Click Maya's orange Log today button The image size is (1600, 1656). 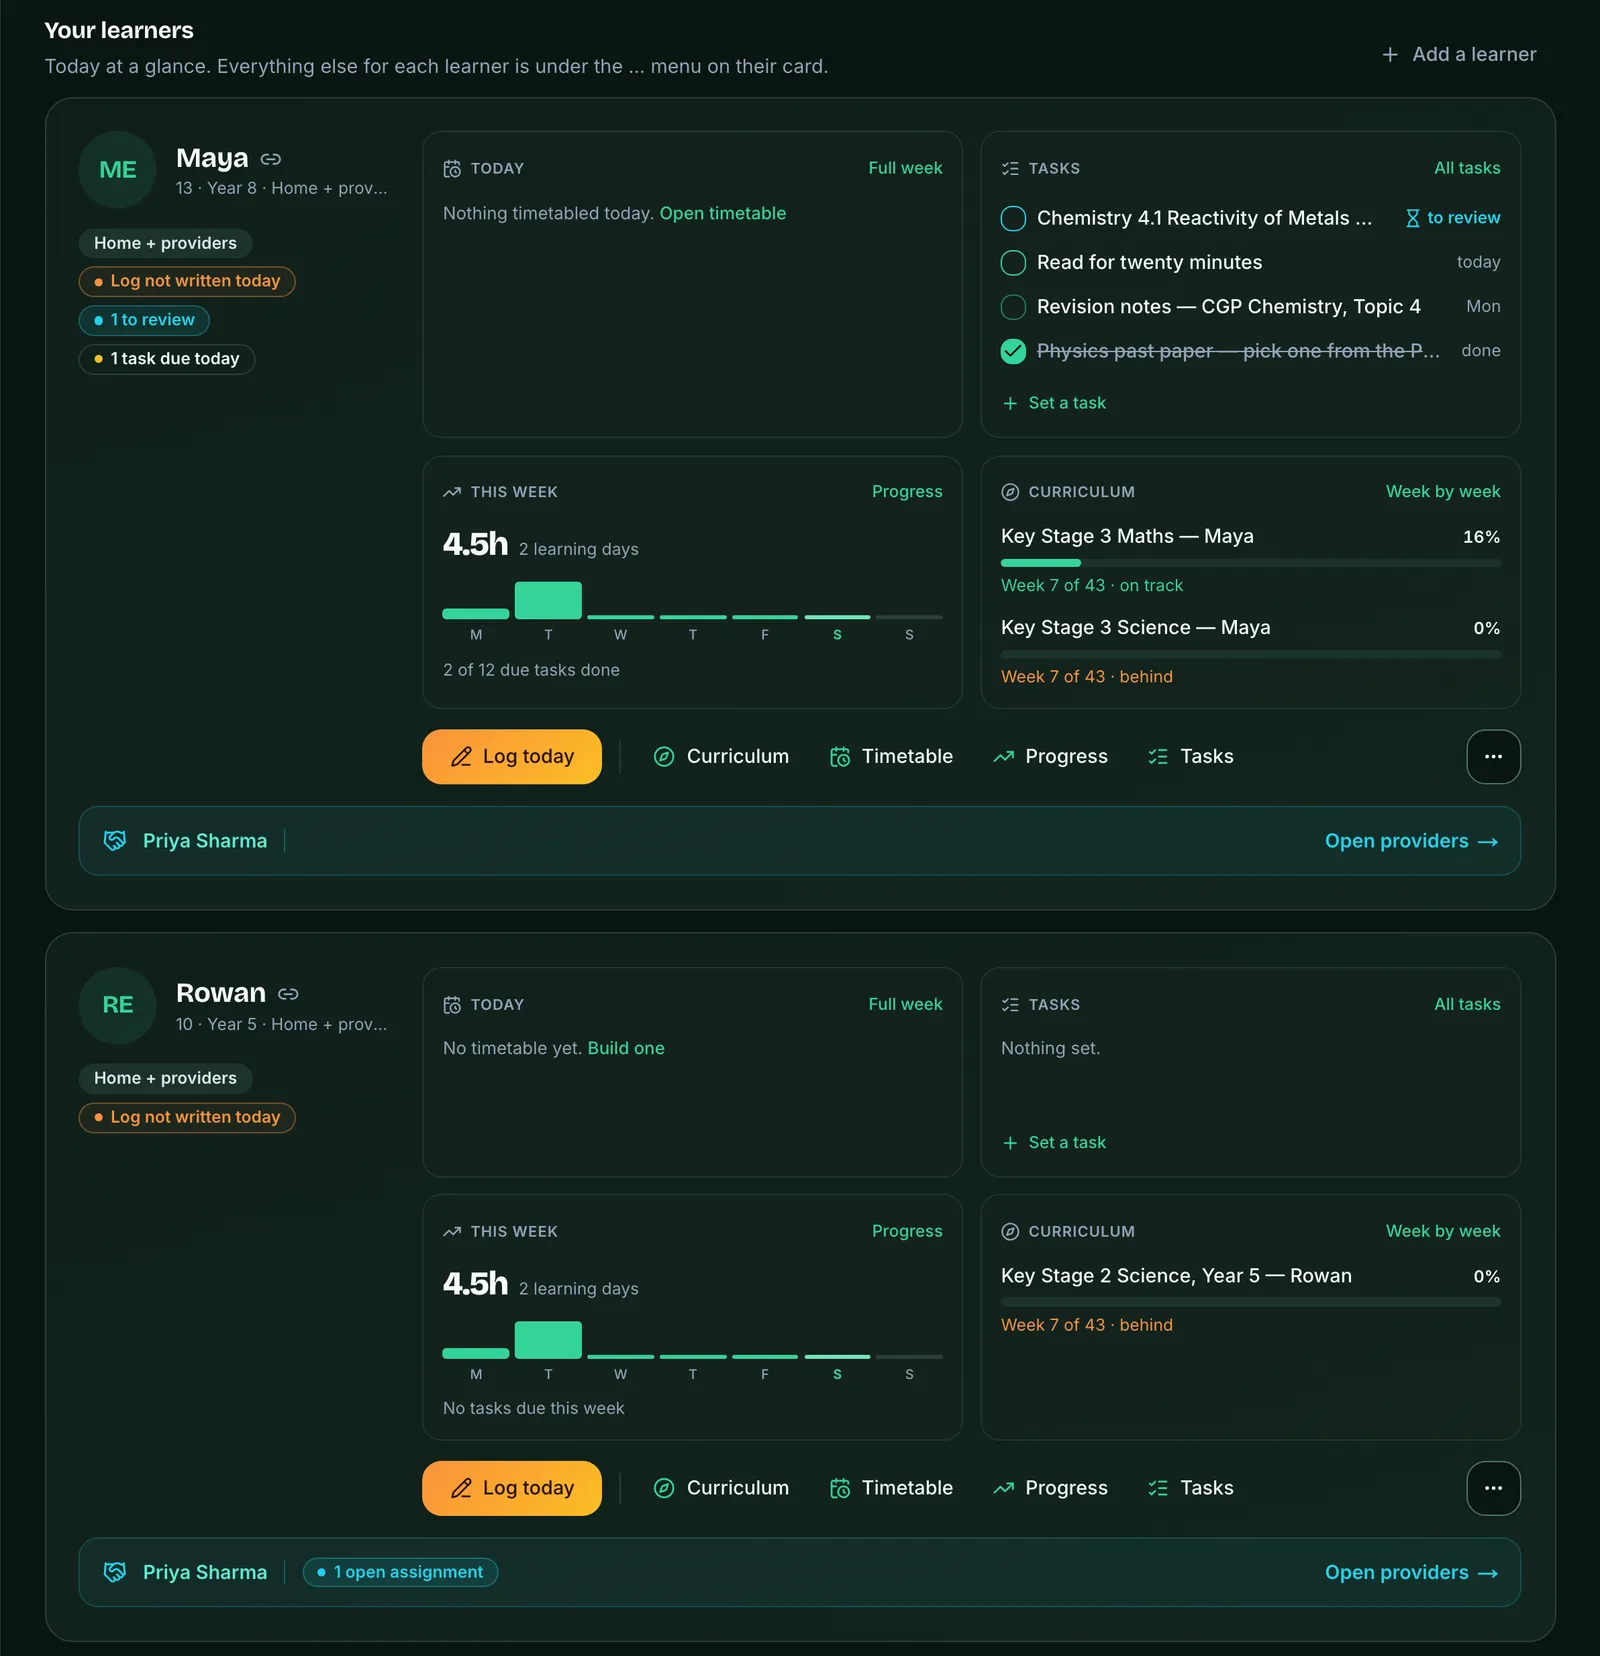(x=512, y=757)
